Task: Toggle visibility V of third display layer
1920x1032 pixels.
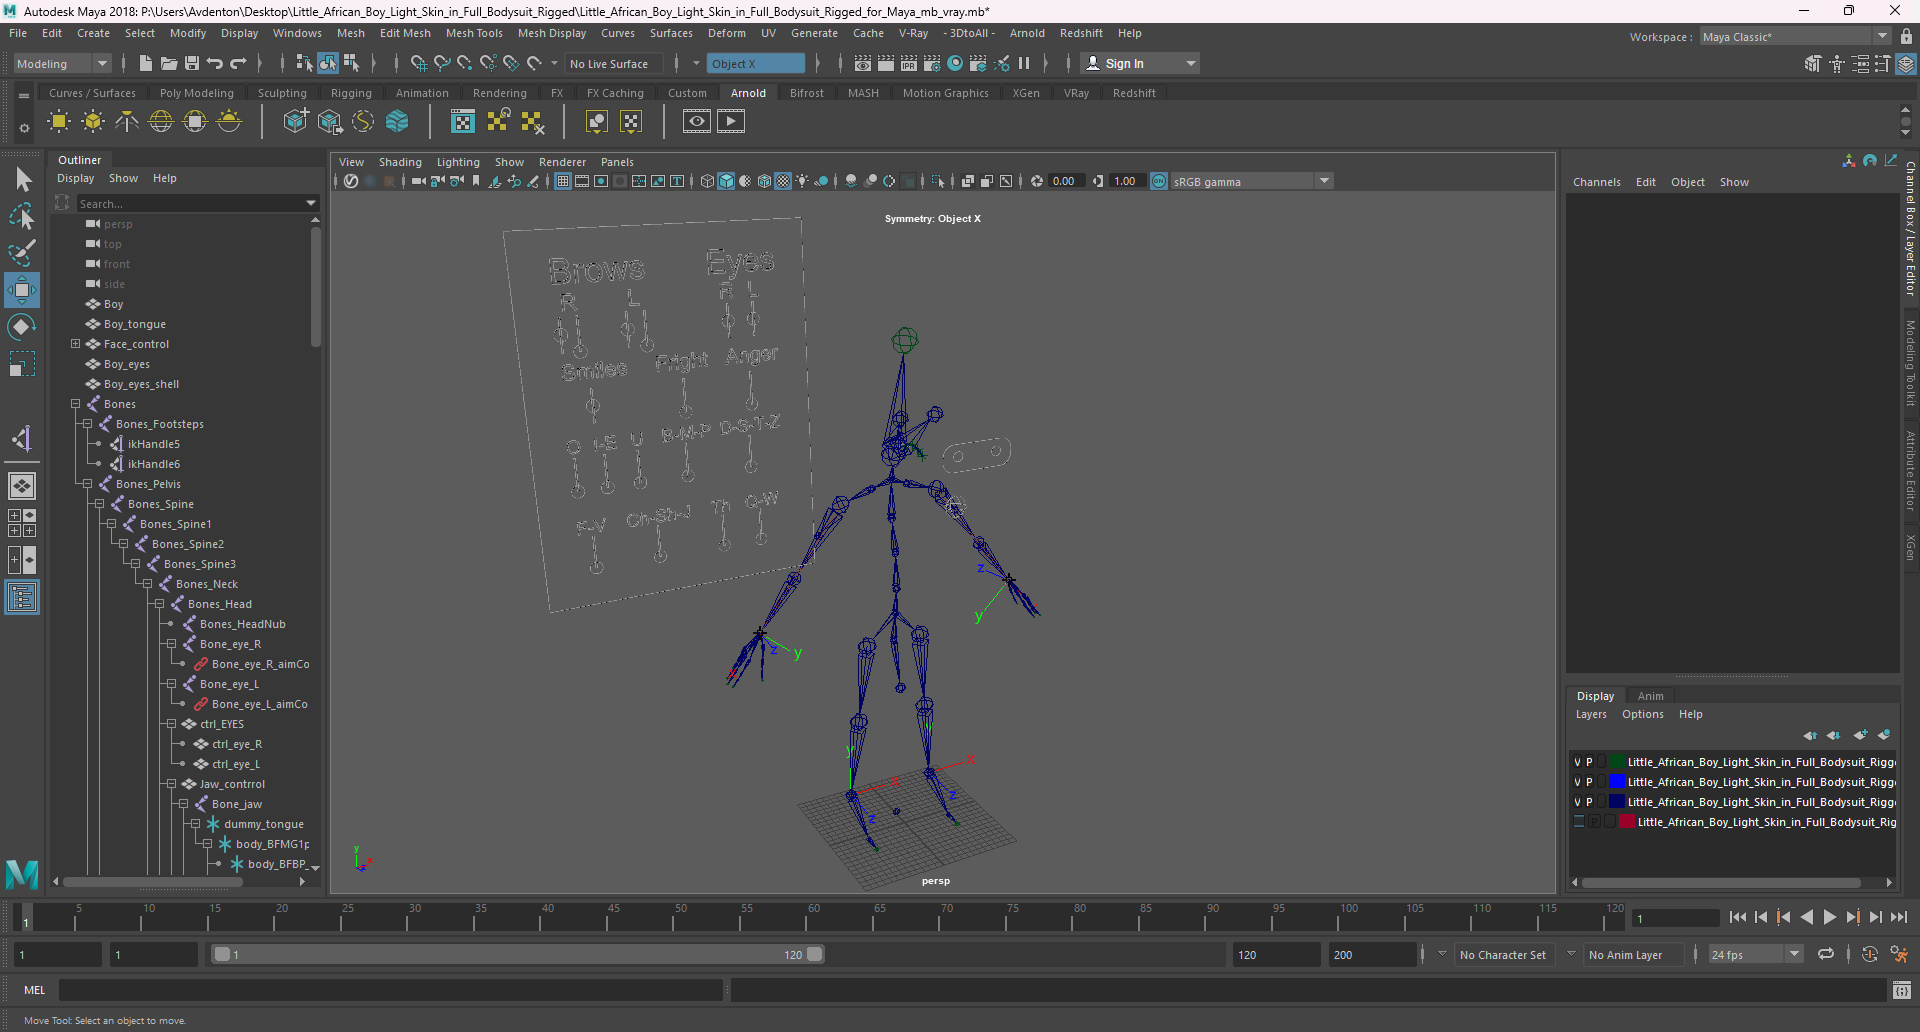Action: click(1578, 802)
